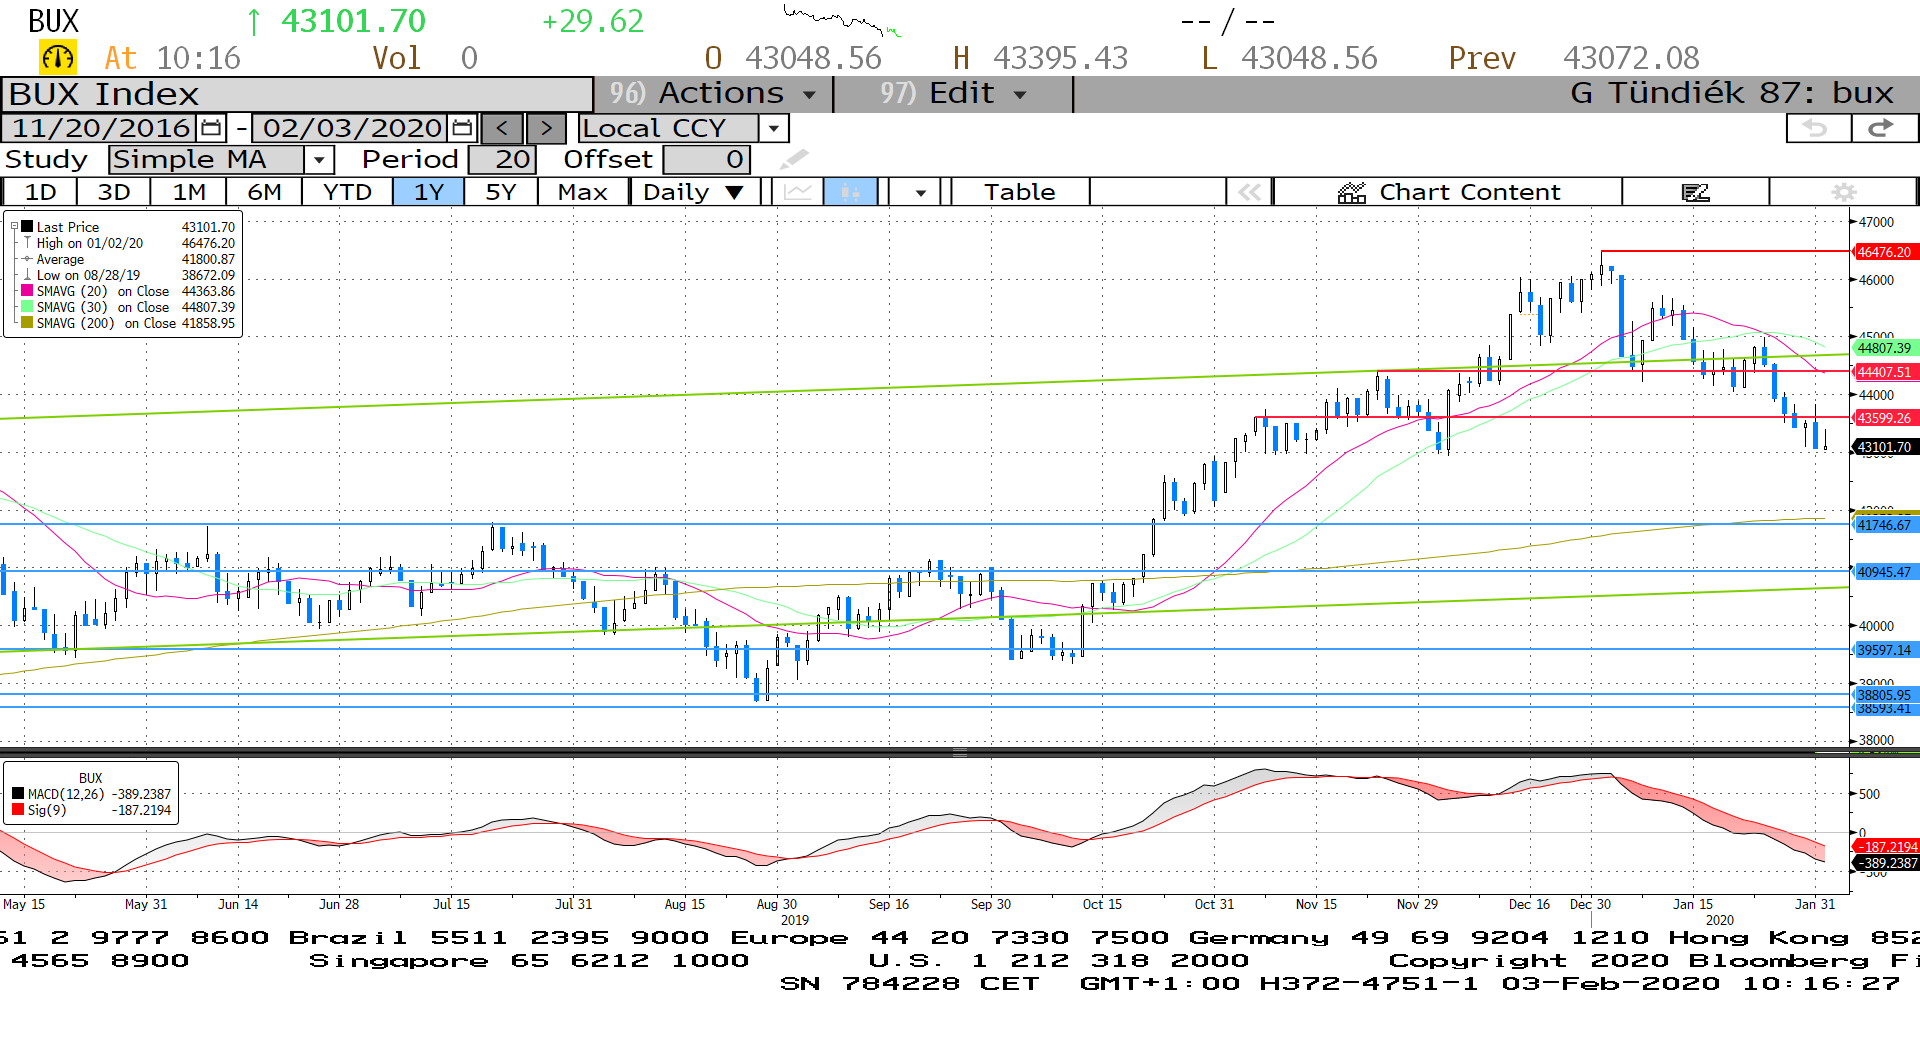1920x1039 pixels.
Task: Open the Simple MA study dropdown
Action: coord(319,159)
